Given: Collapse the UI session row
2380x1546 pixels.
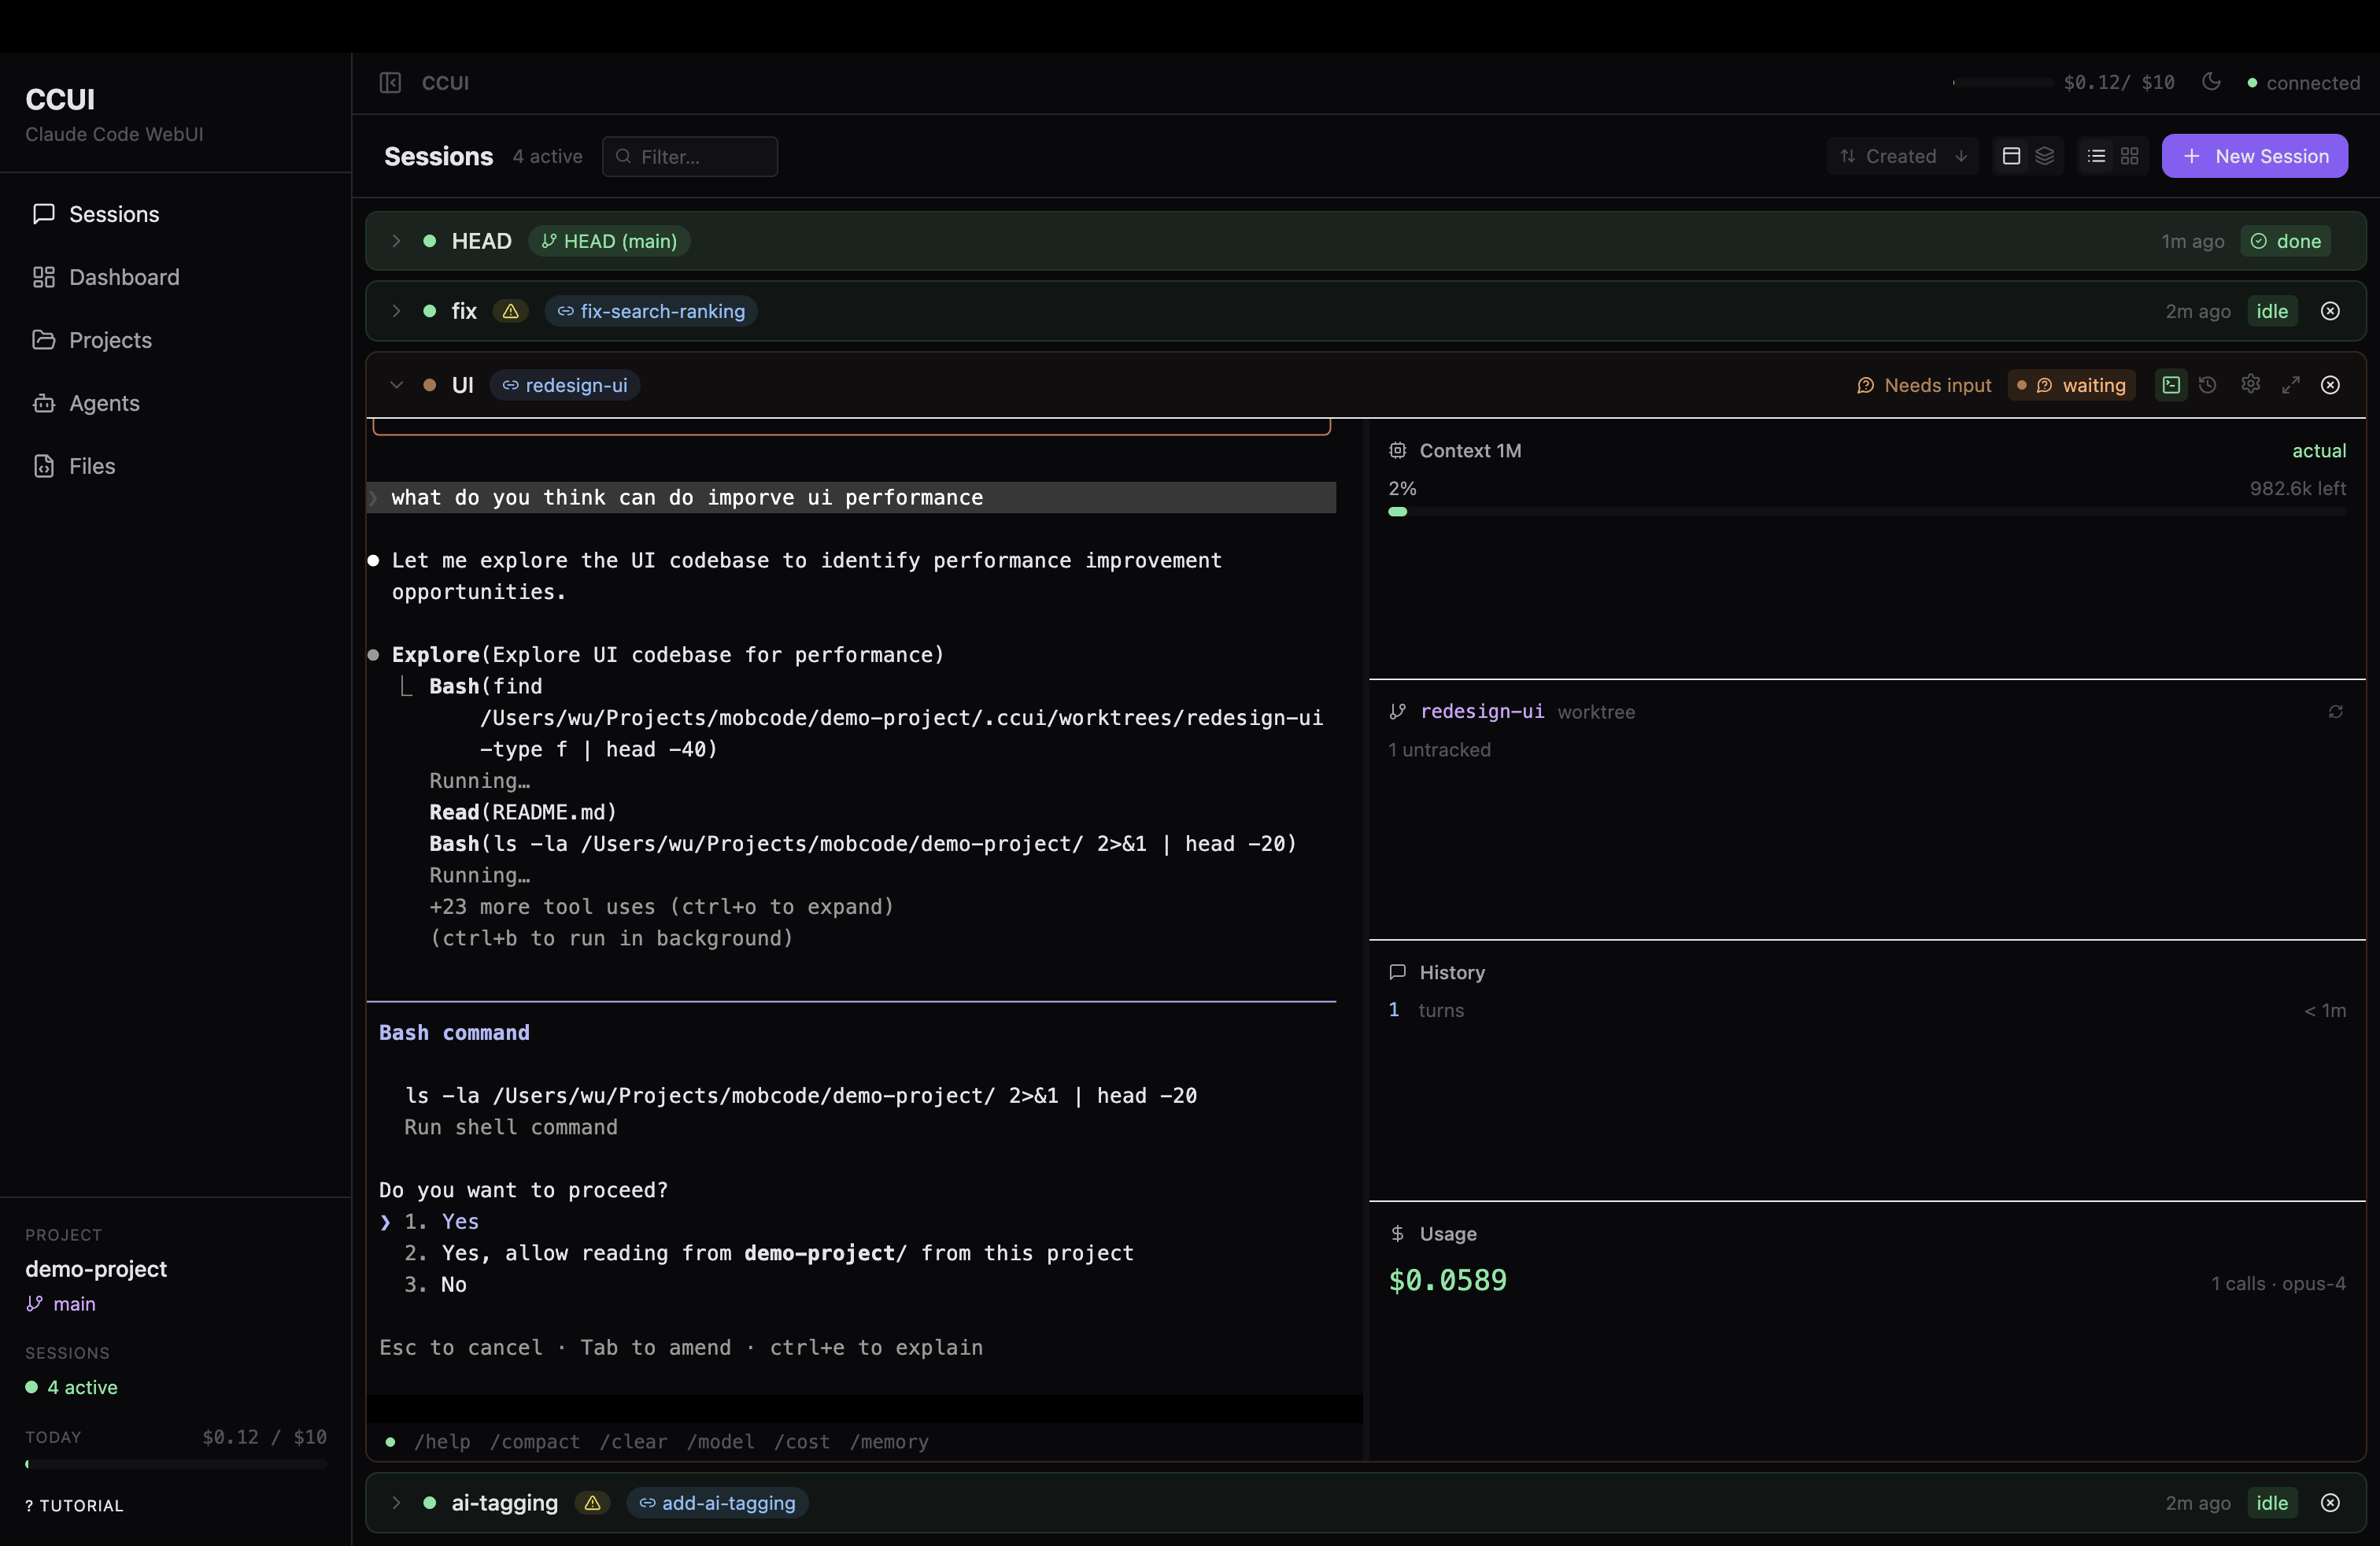Looking at the screenshot, I should pyautogui.click(x=397, y=385).
